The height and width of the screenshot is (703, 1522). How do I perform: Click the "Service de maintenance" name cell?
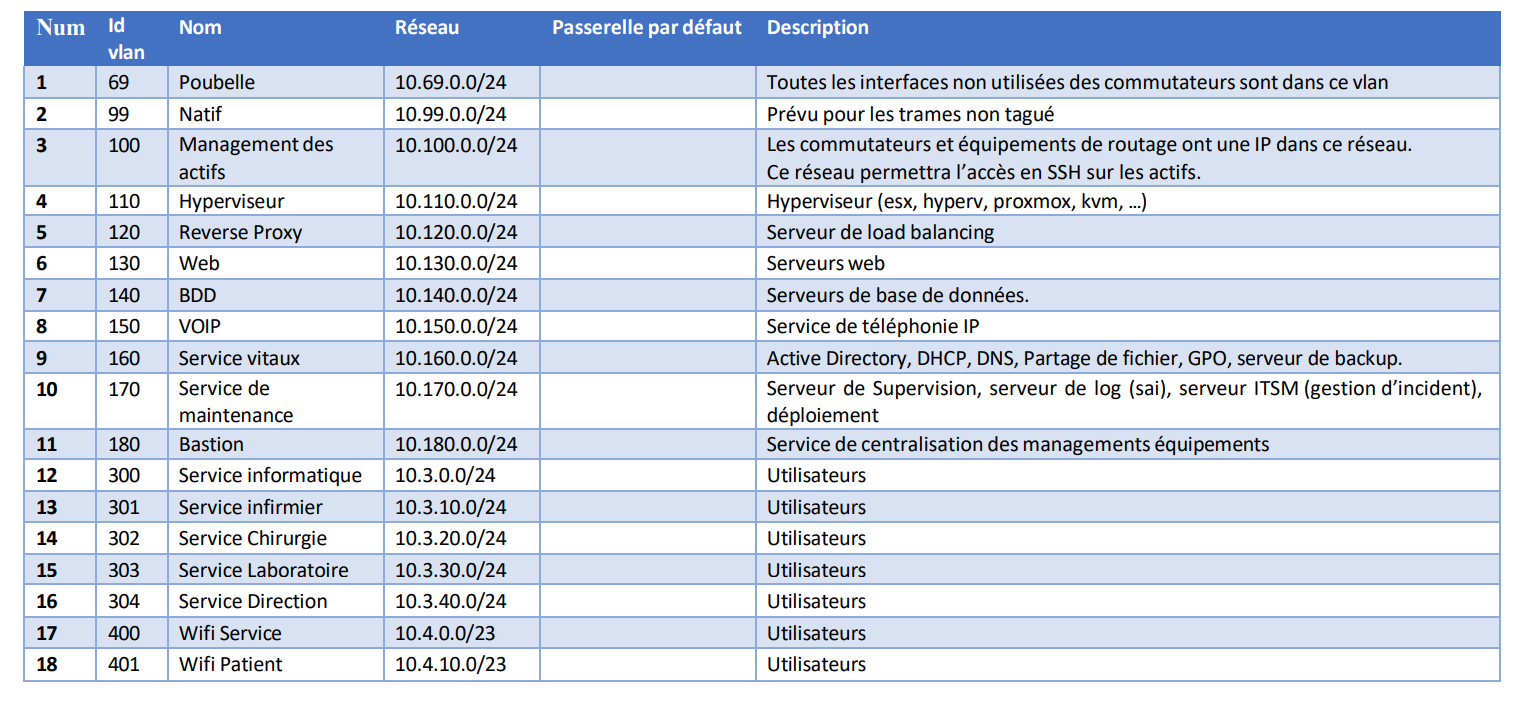pyautogui.click(x=236, y=402)
